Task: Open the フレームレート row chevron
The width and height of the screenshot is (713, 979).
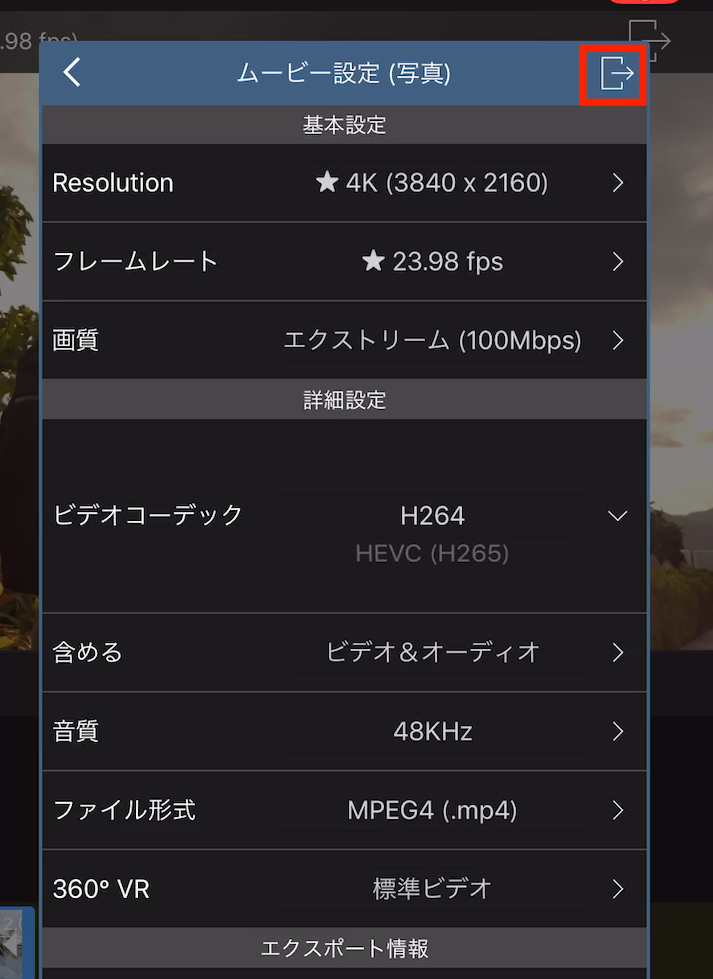Action: (x=618, y=262)
